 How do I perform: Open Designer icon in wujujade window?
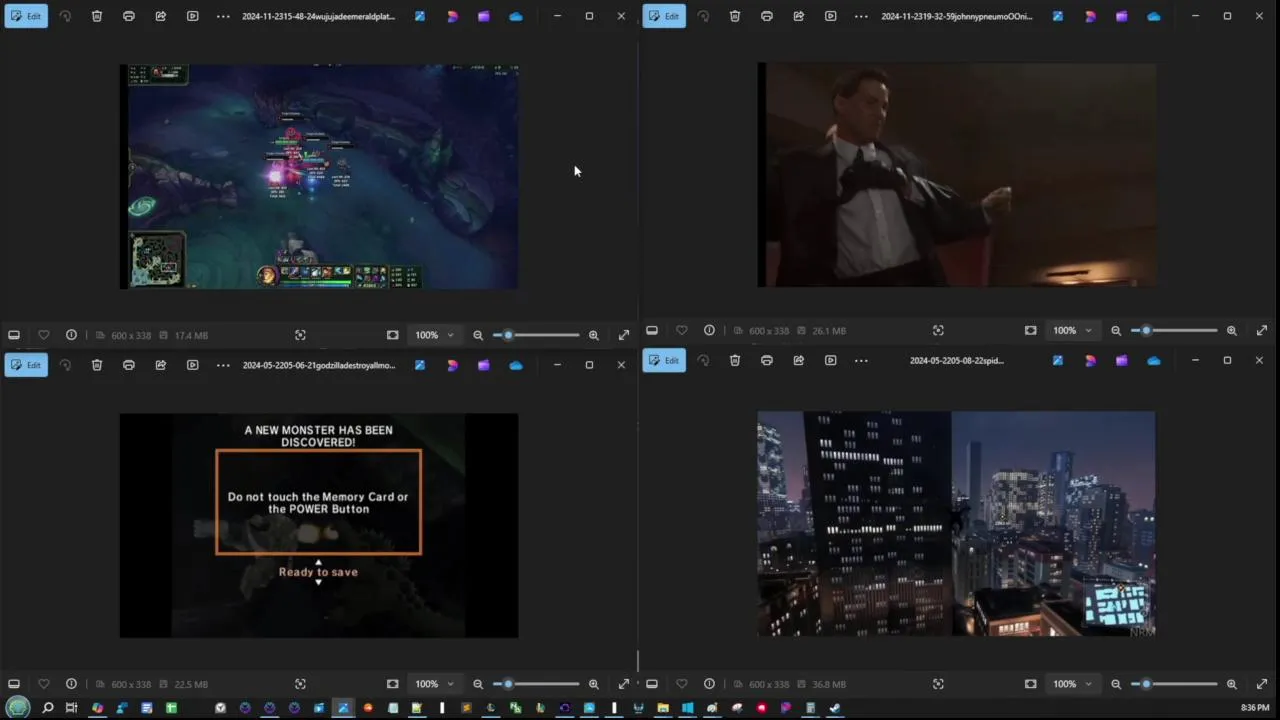[452, 16]
